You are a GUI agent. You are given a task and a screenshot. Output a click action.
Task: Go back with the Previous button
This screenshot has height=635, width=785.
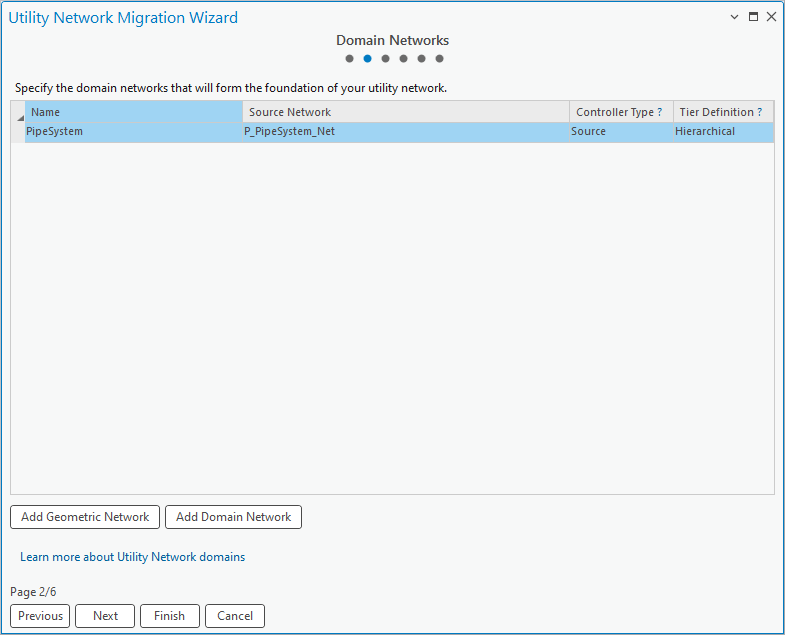pos(40,616)
